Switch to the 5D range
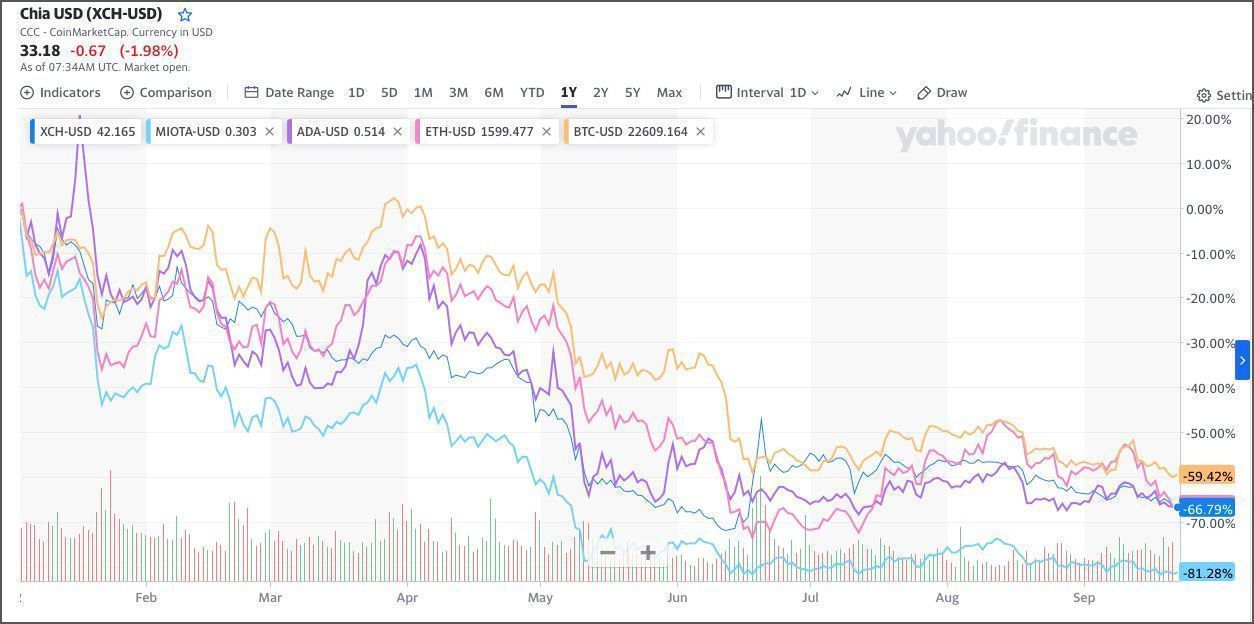The width and height of the screenshot is (1254, 624). [389, 92]
